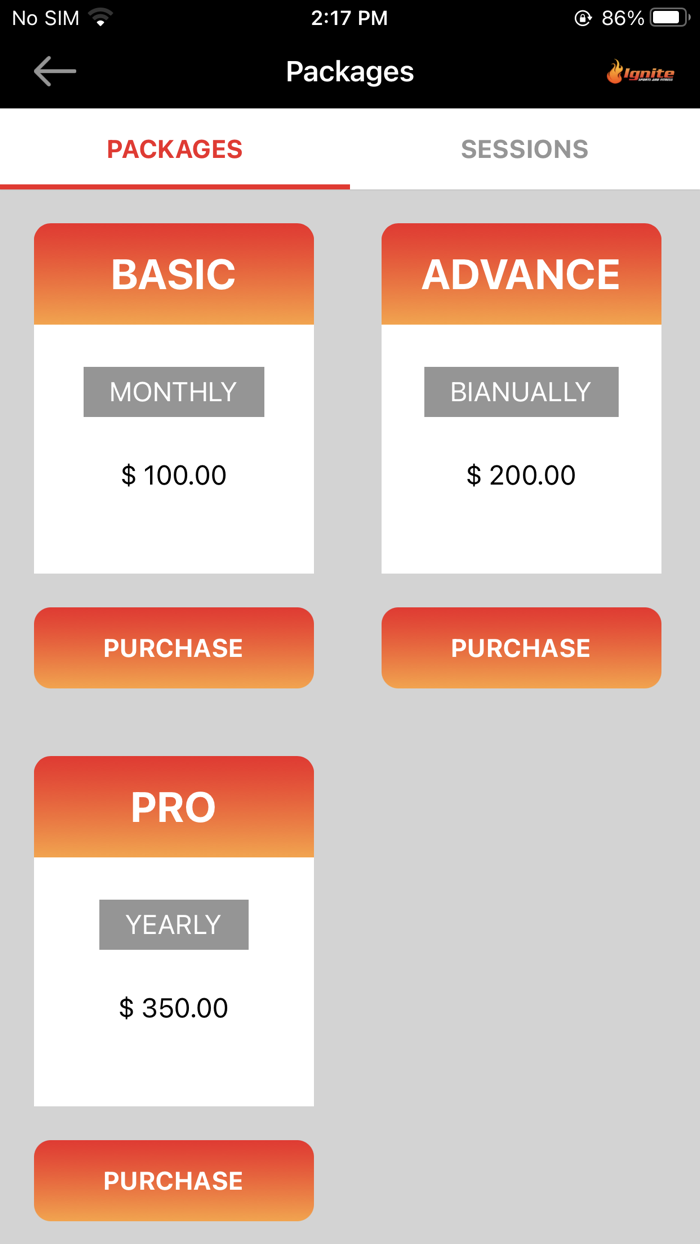700x1244 pixels.
Task: Tap the rotation lock status icon
Action: pos(583,18)
